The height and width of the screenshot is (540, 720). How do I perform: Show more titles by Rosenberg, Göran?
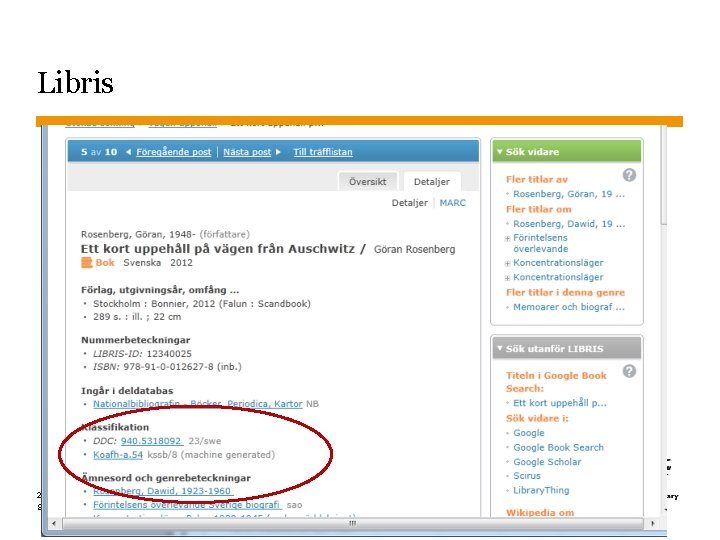pyautogui.click(x=568, y=194)
